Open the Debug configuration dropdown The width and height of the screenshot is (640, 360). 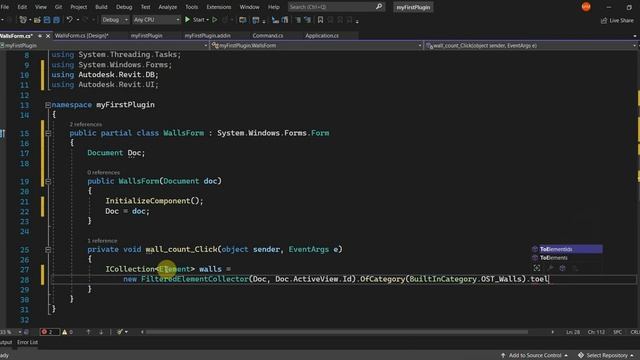point(115,20)
